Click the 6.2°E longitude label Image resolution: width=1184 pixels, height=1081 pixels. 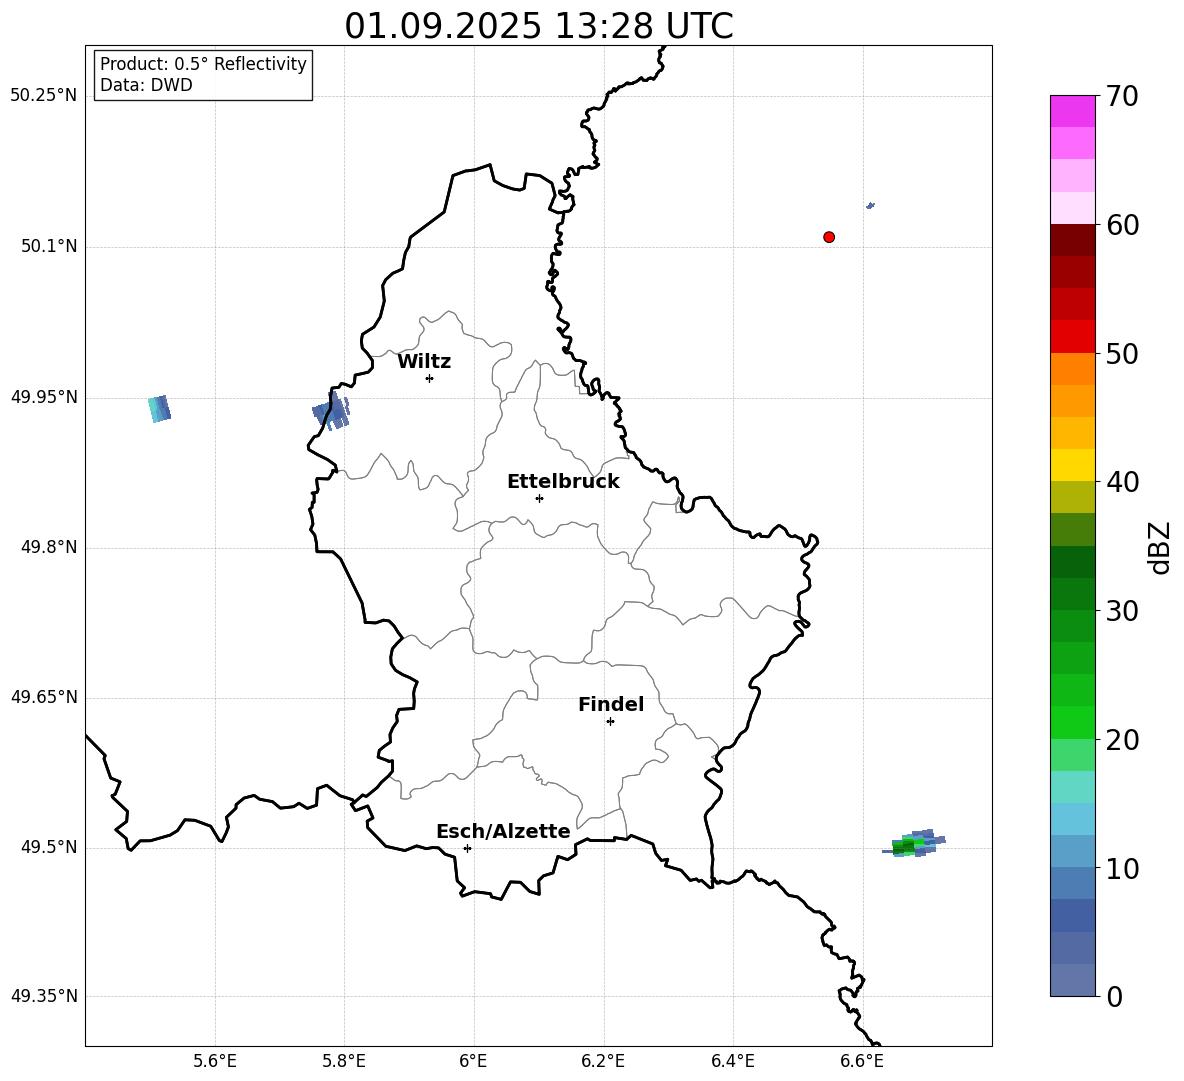coord(603,1061)
